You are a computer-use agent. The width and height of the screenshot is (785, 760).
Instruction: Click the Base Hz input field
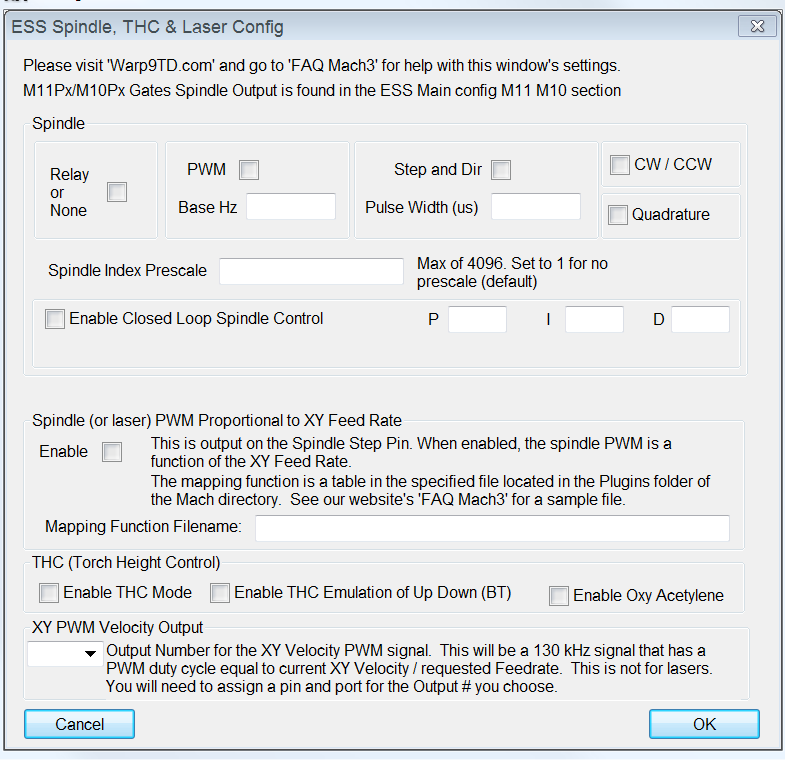(290, 207)
